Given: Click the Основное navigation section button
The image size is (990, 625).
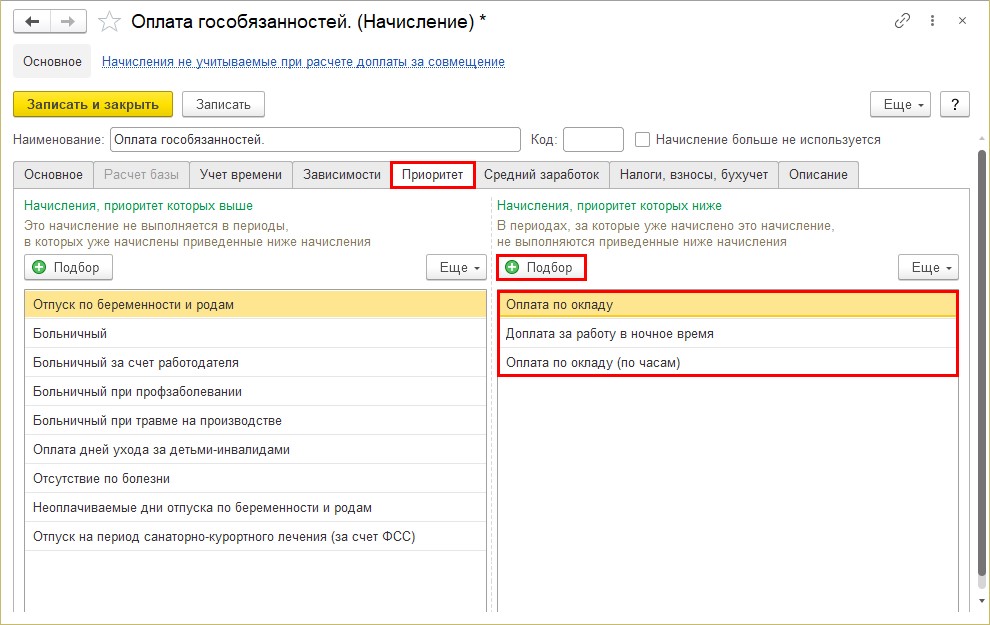Looking at the screenshot, I should 52,61.
